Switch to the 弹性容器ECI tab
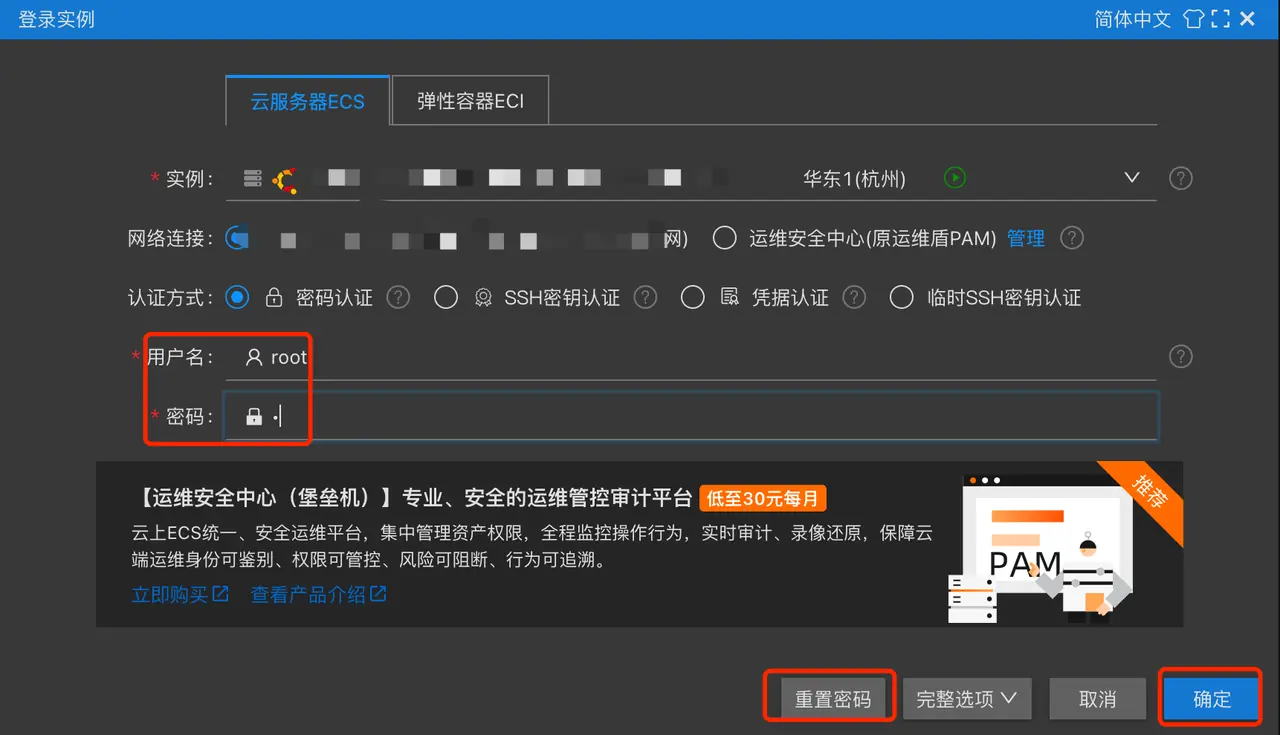The image size is (1280, 735). (470, 100)
